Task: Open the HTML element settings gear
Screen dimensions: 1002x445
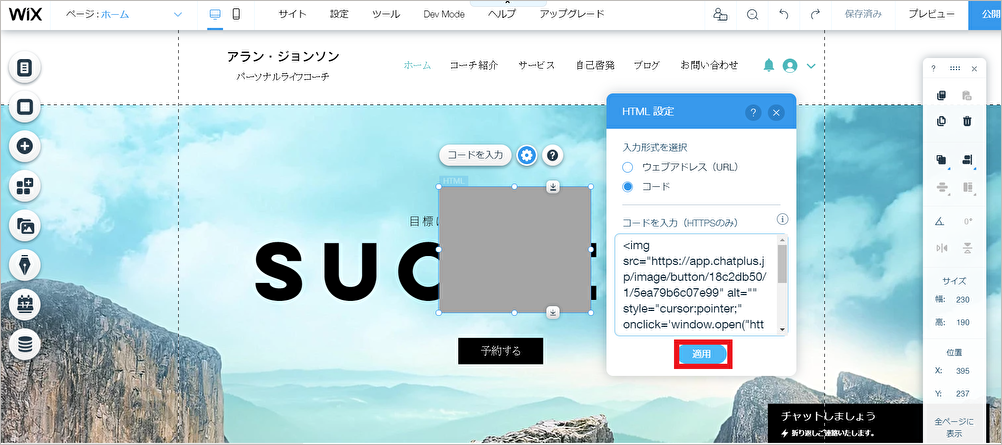Action: pyautogui.click(x=527, y=155)
